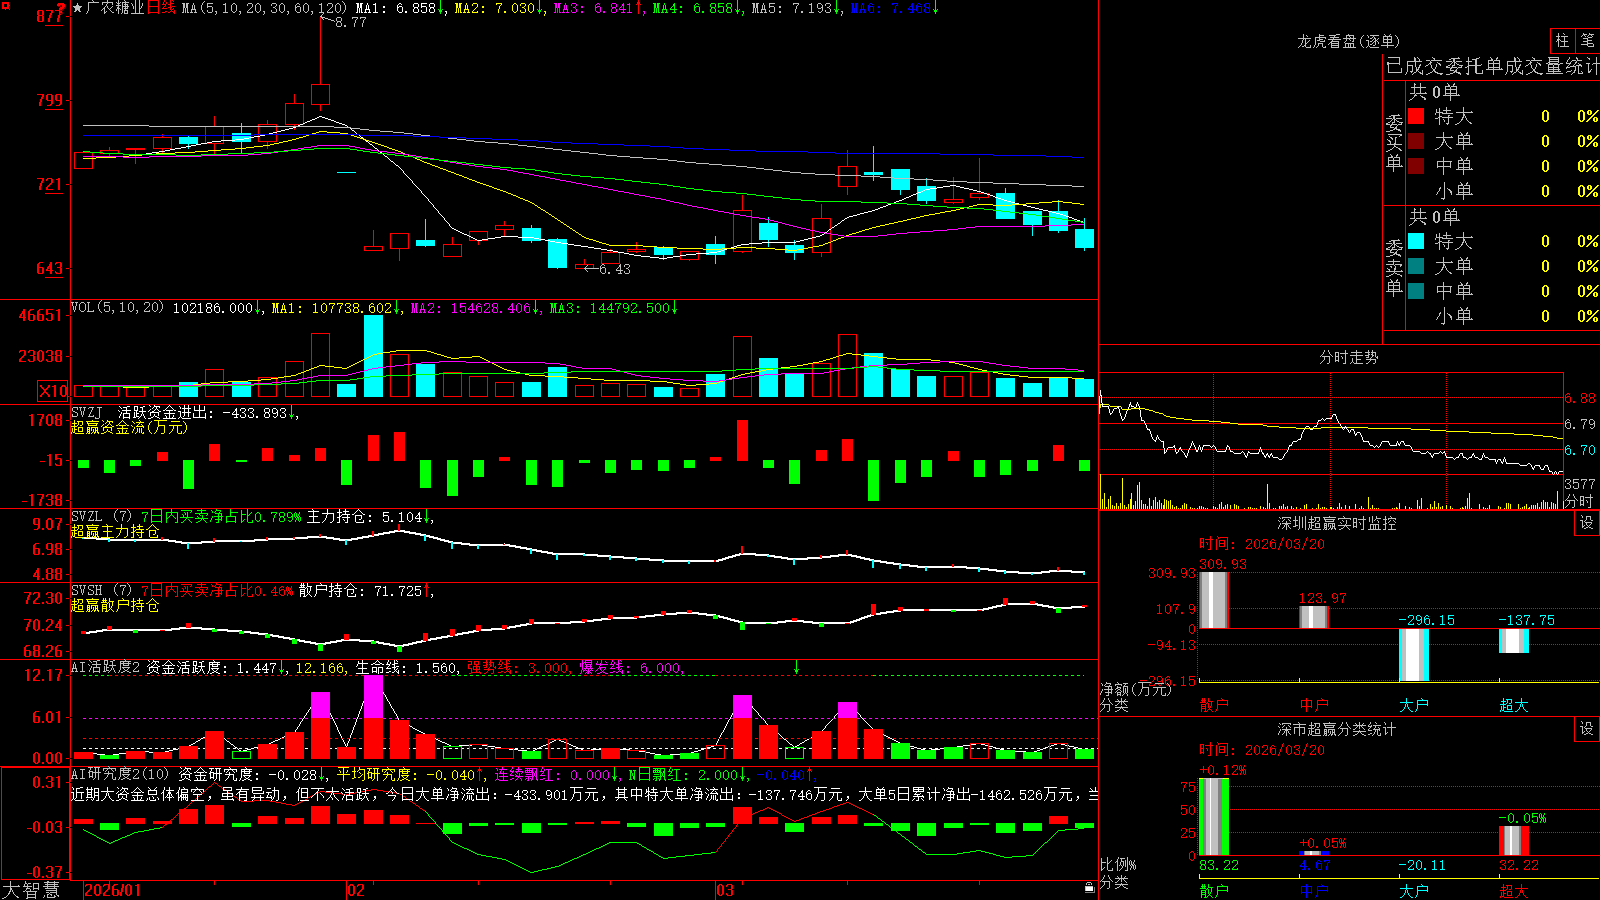
Task: Click the red question mark help icon
Action: tap(62, 8)
